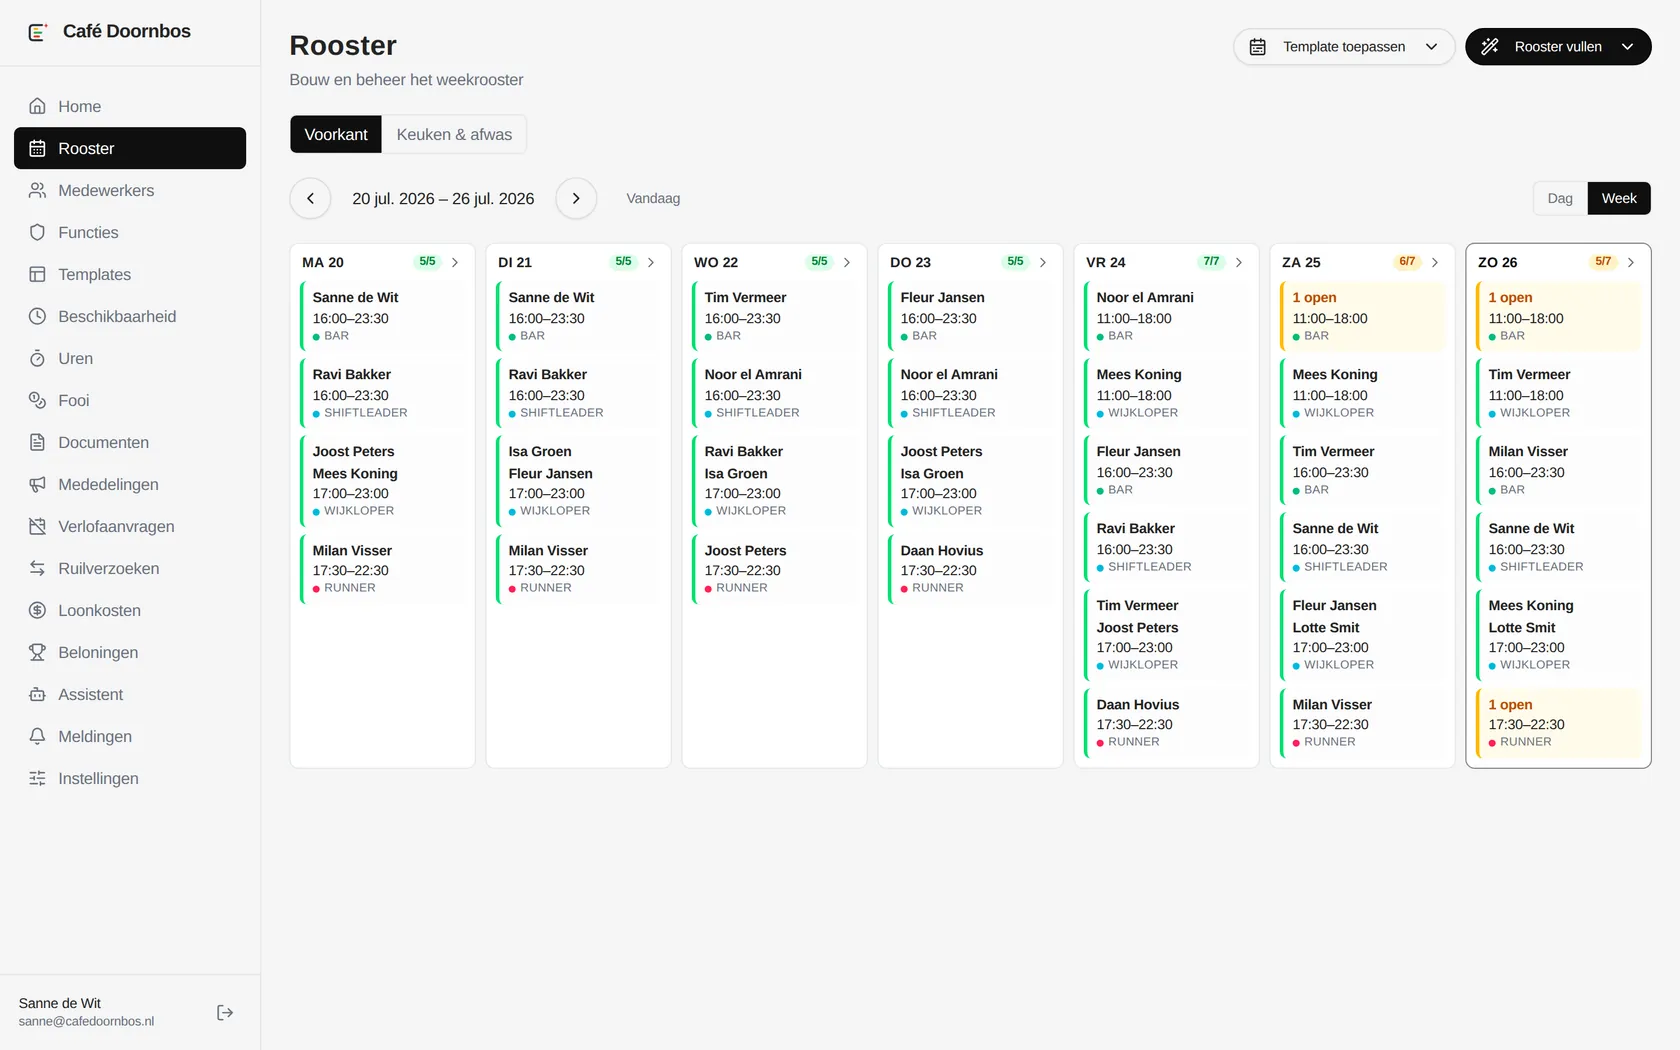Click the Instellingen sliders icon
This screenshot has width=1680, height=1050.
pos(37,778)
